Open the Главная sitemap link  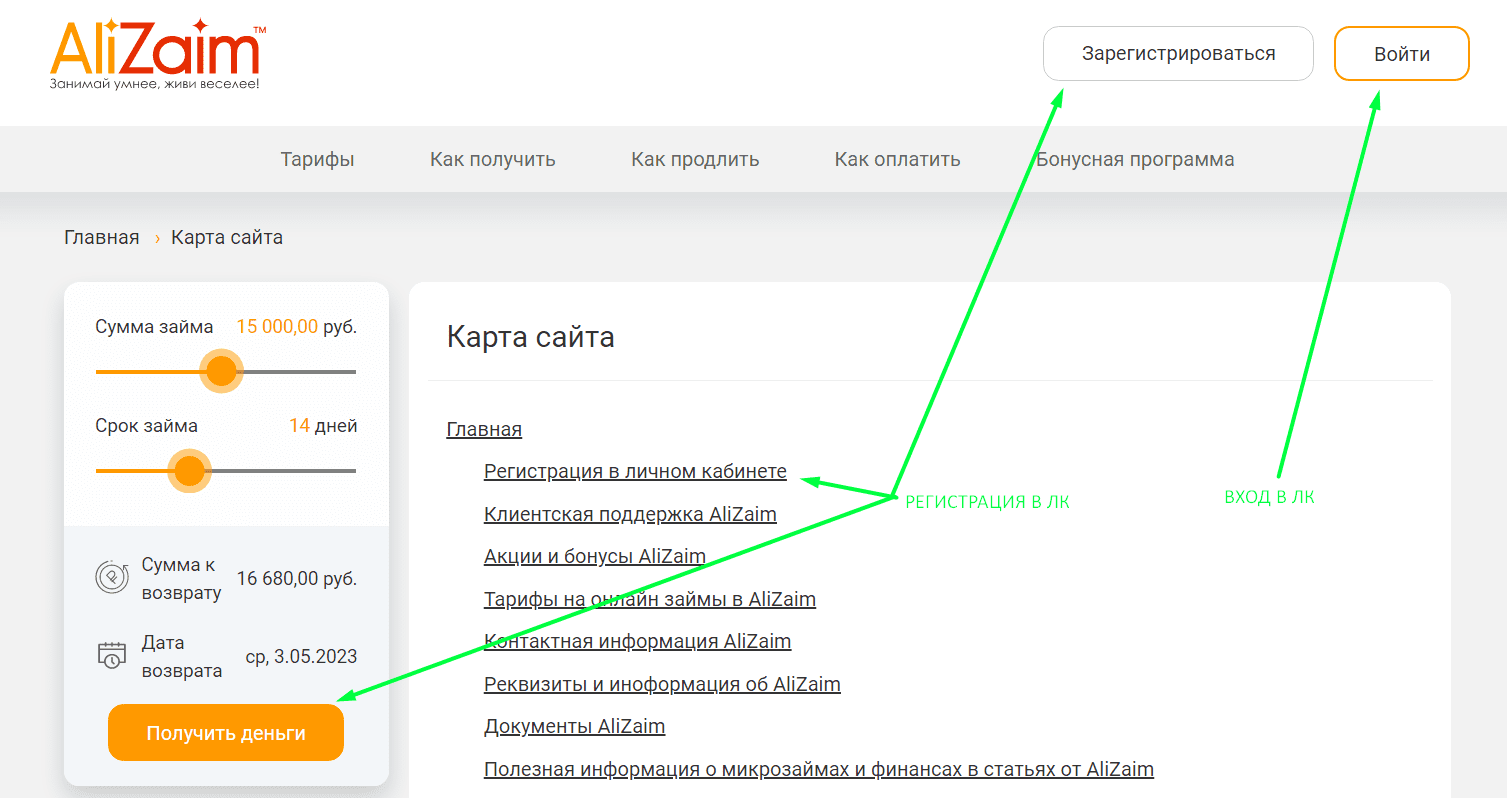coord(484,430)
